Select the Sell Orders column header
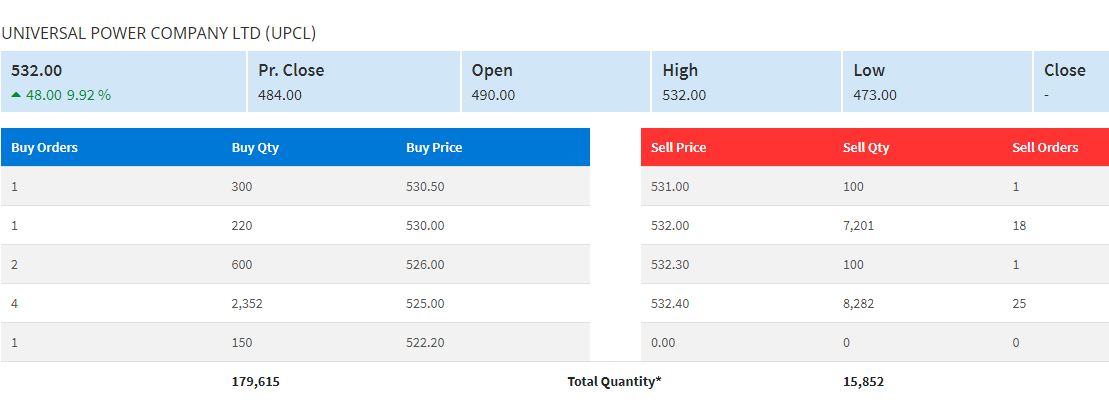Viewport: 1109px width, 418px height. (x=1045, y=148)
